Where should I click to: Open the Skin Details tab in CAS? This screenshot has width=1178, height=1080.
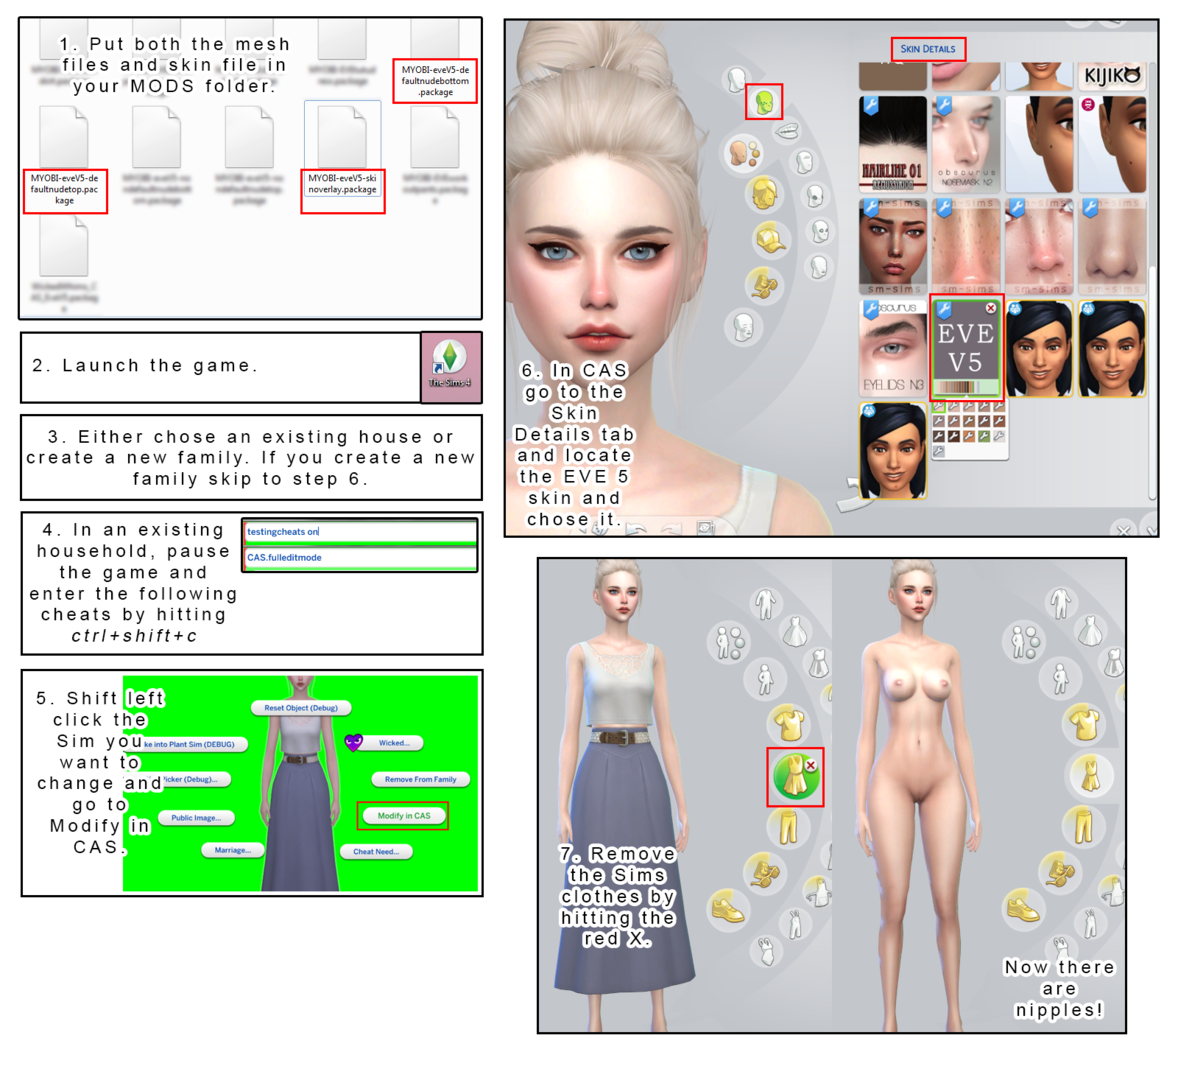928,49
